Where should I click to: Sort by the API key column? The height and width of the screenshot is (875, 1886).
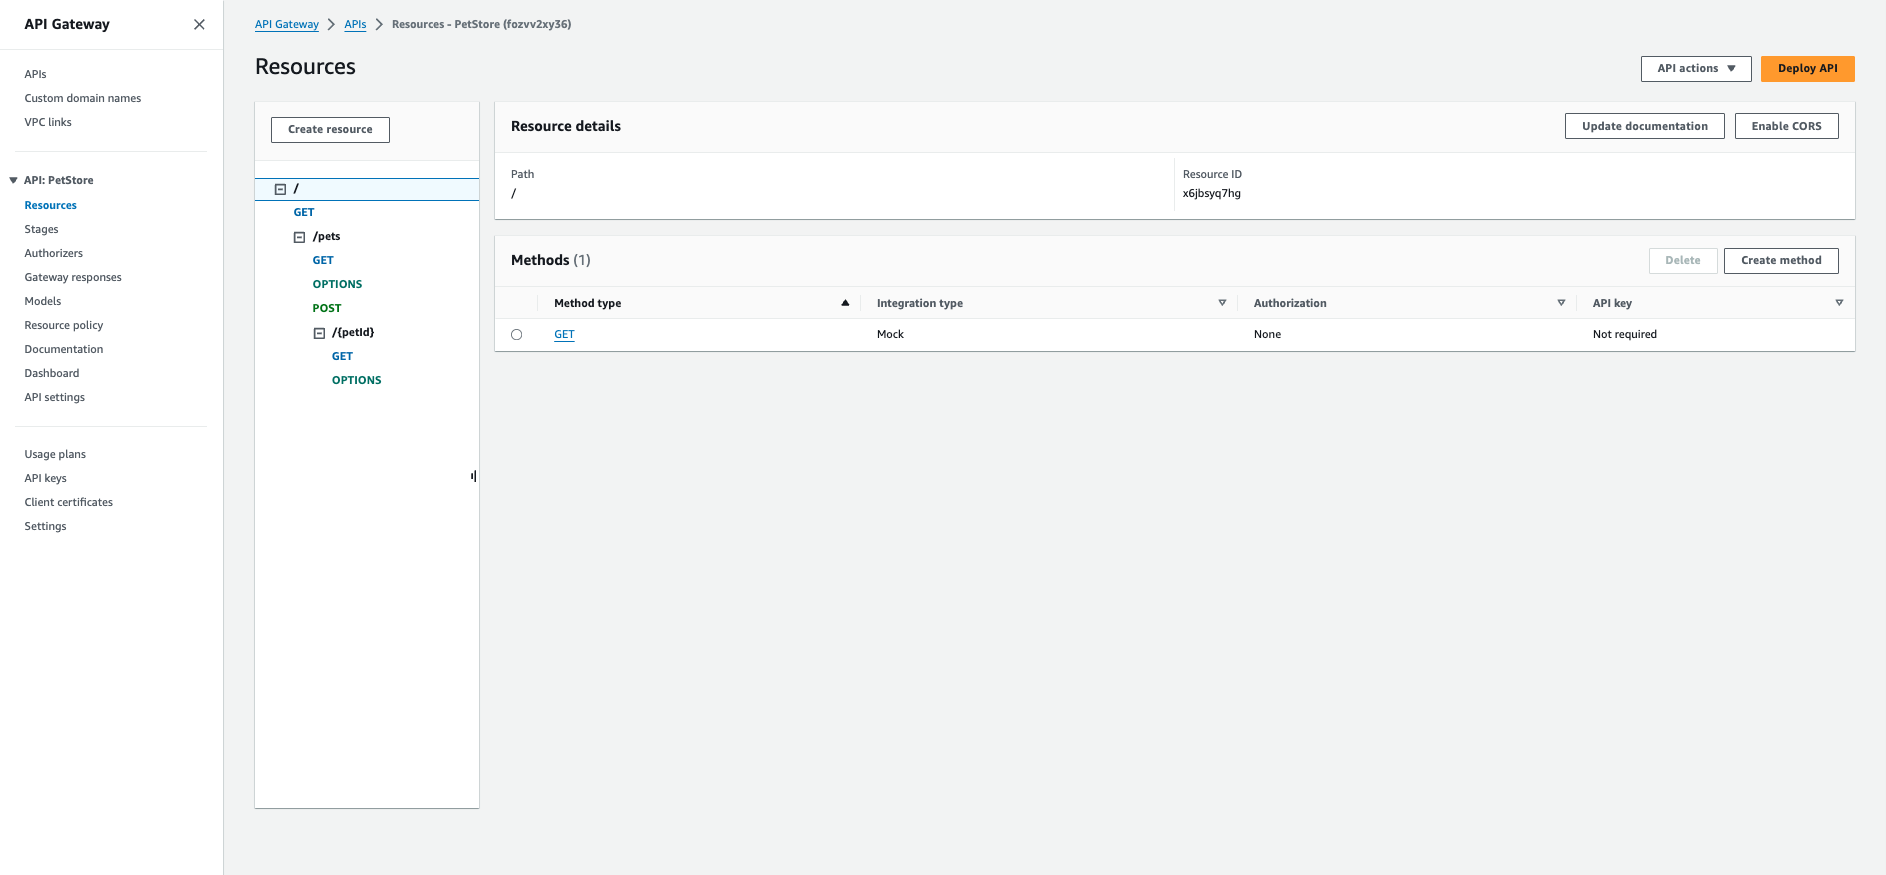click(1838, 303)
